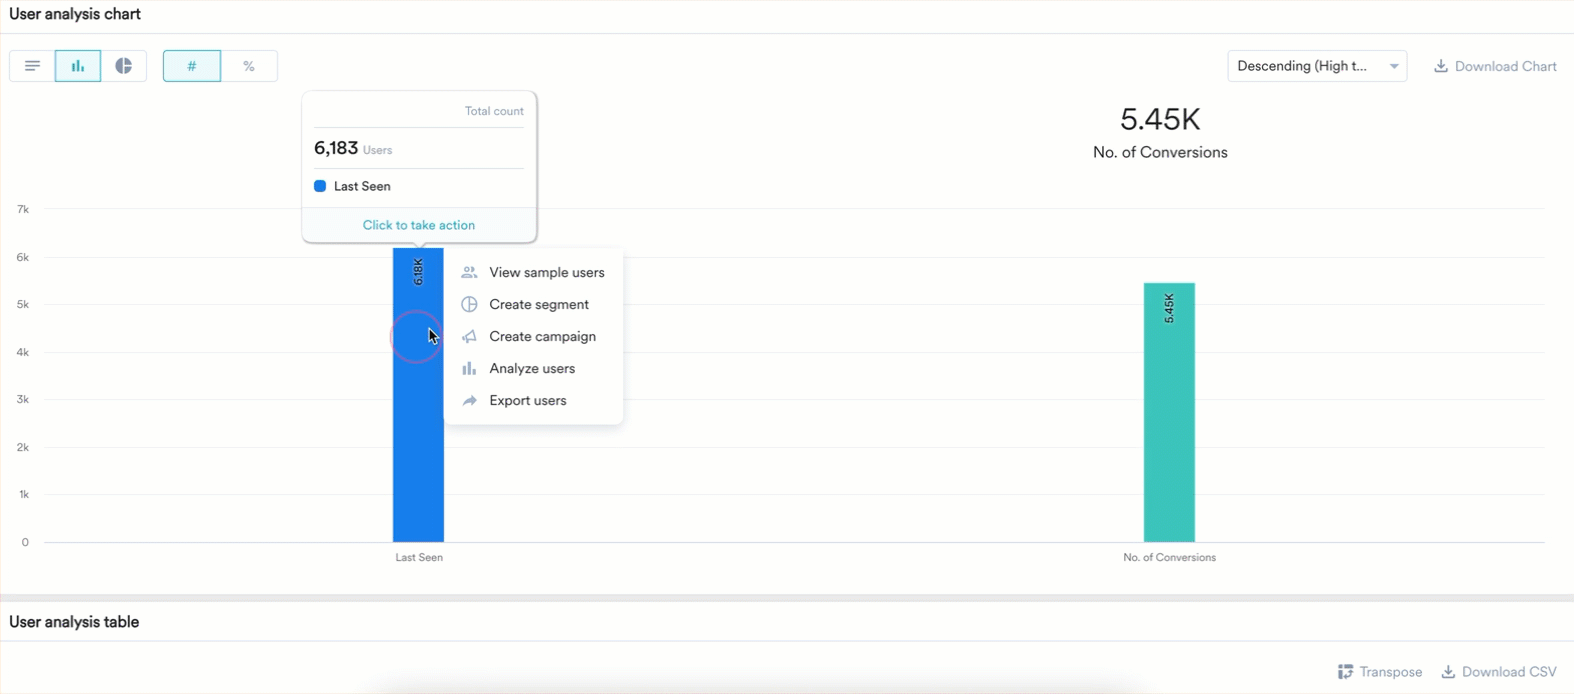Switch to the pie chart view icon
This screenshot has height=694, width=1574.
point(124,66)
